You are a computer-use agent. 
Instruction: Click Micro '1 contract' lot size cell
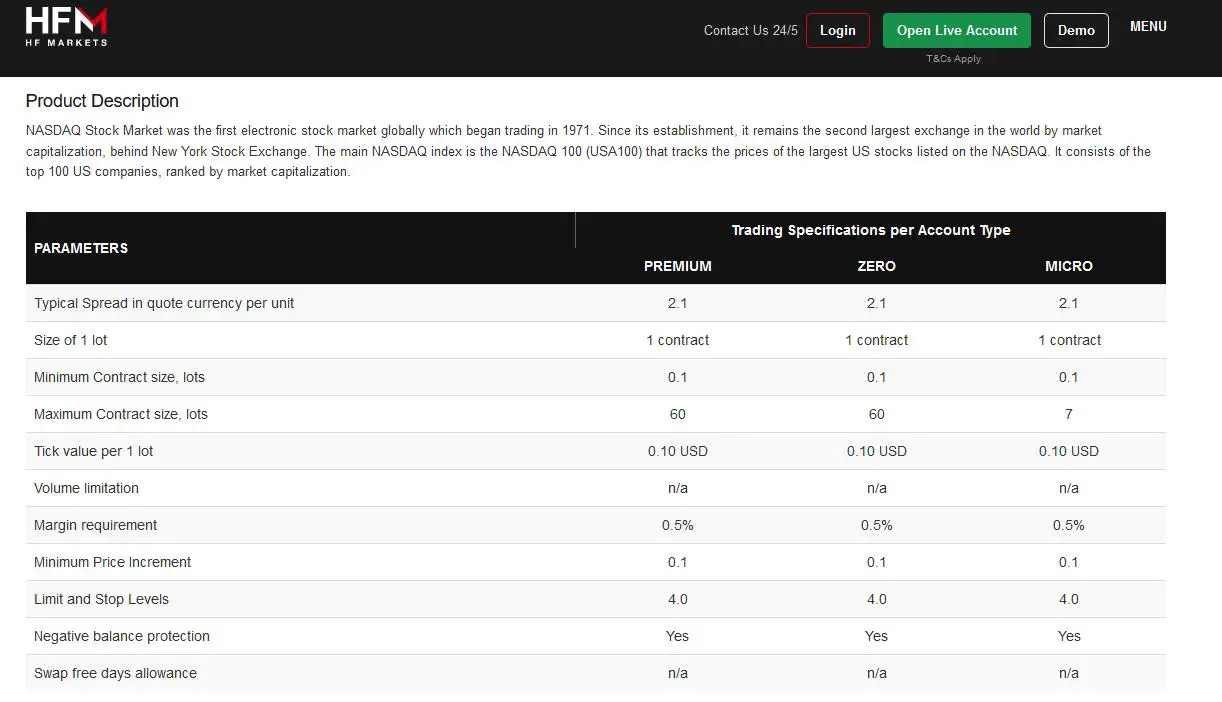1069,340
